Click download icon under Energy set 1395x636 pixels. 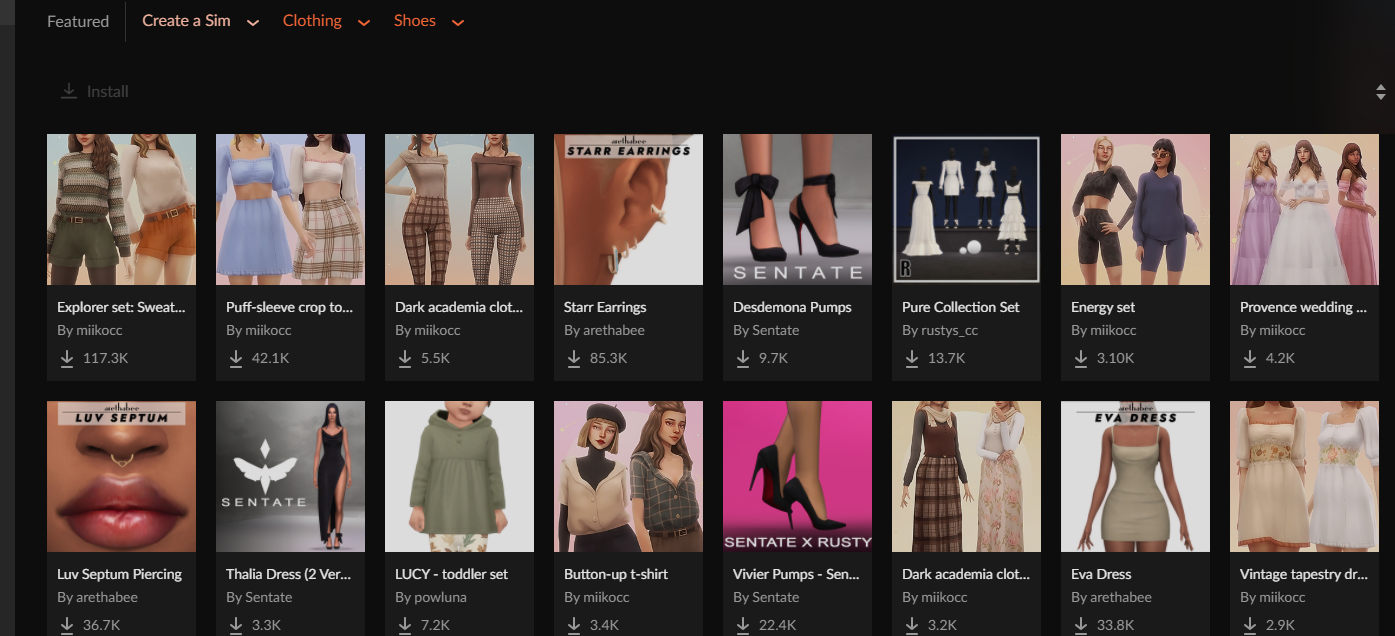(x=1081, y=358)
